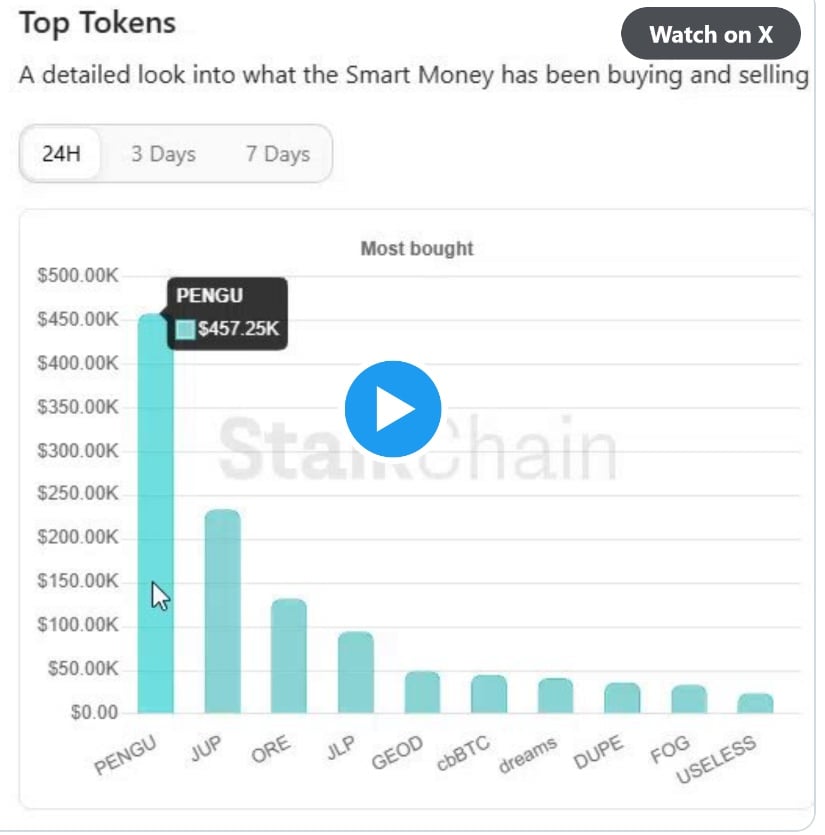Click the Watch on X button

tap(711, 34)
